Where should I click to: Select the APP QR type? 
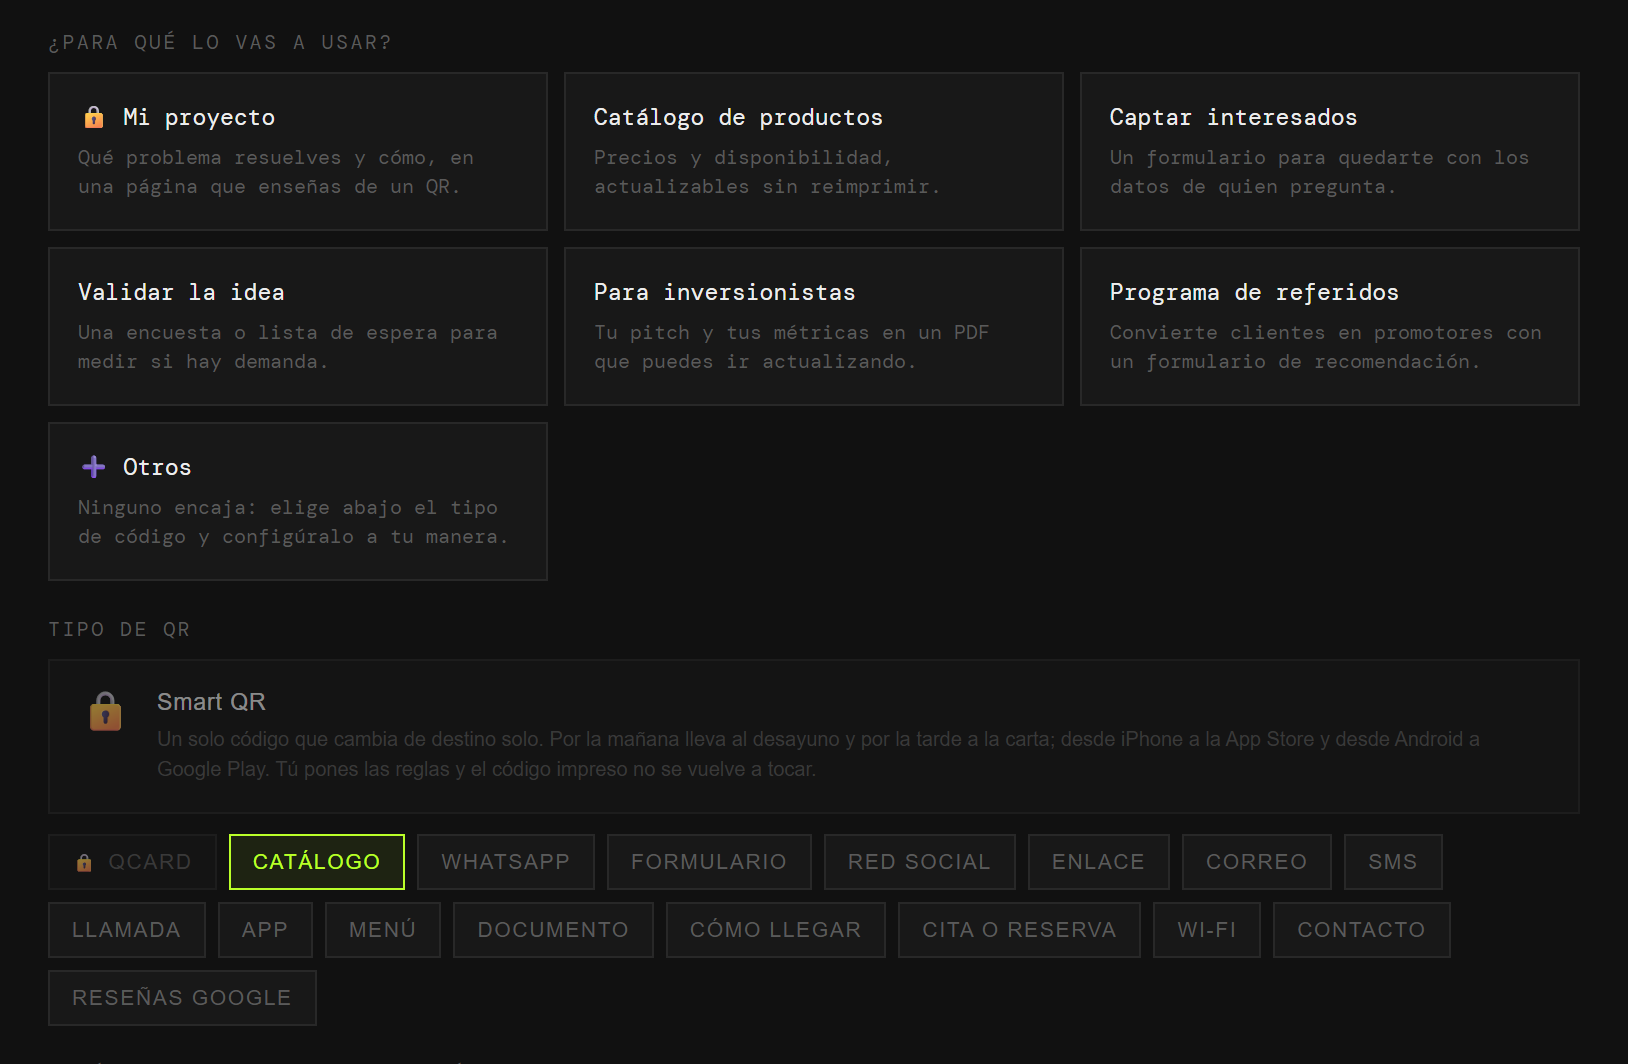click(265, 930)
